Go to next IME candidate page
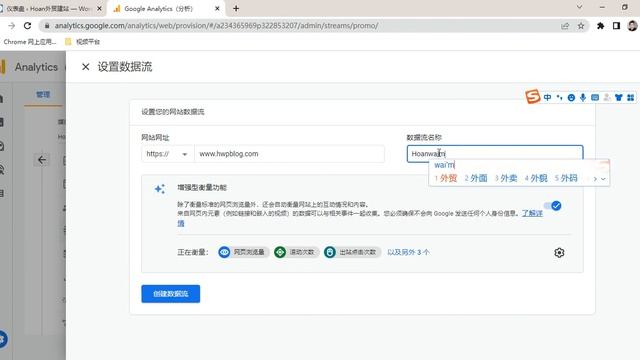Image resolution: width=640 pixels, height=360 pixels. pos(595,179)
